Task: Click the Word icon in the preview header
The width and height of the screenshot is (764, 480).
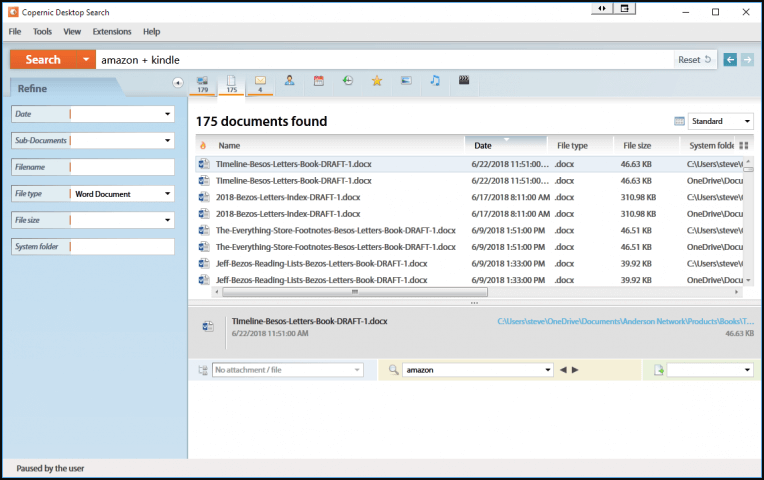Action: click(208, 326)
